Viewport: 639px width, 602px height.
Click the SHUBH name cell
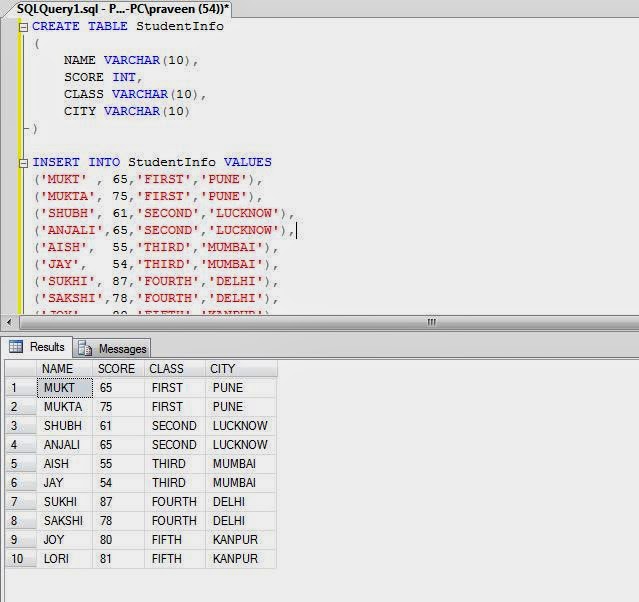[x=65, y=426]
